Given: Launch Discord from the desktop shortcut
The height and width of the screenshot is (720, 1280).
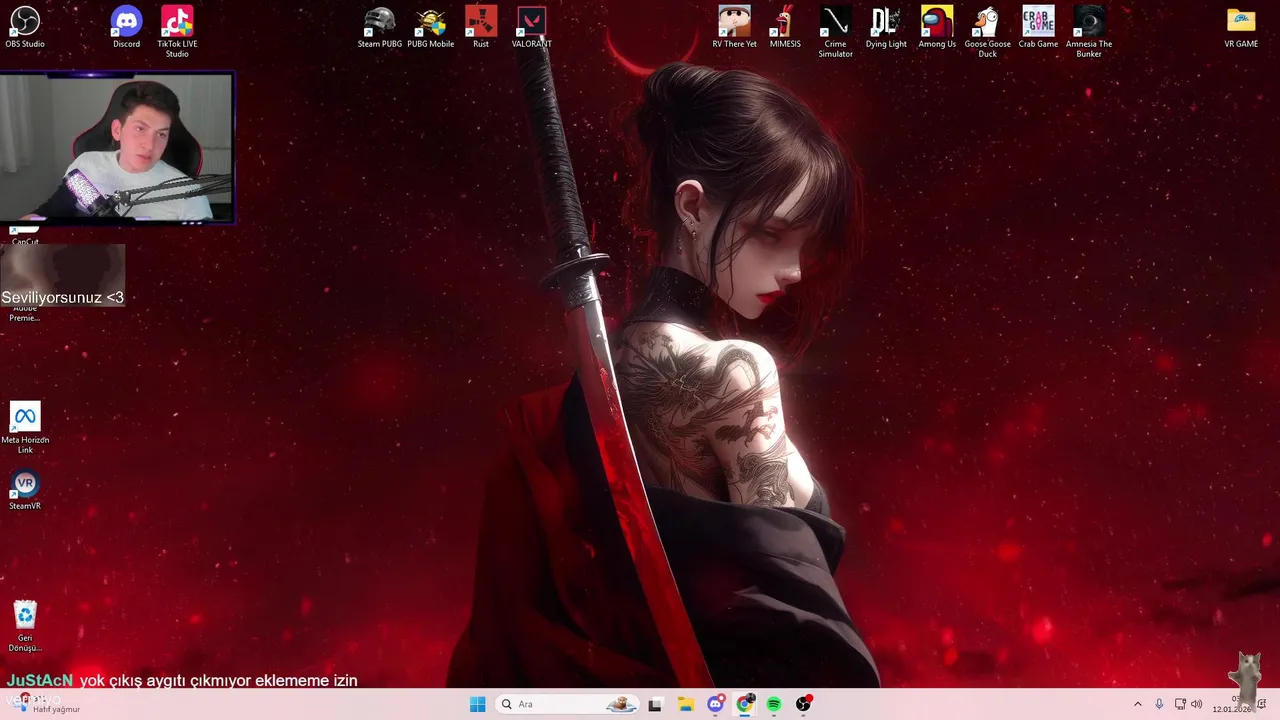Looking at the screenshot, I should (126, 27).
